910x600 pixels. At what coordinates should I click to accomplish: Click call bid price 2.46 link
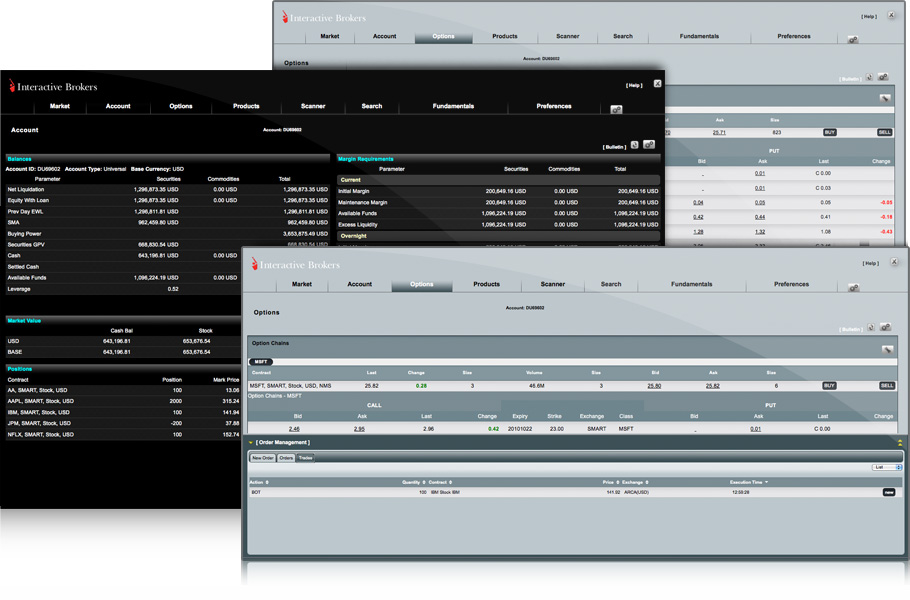[x=294, y=429]
